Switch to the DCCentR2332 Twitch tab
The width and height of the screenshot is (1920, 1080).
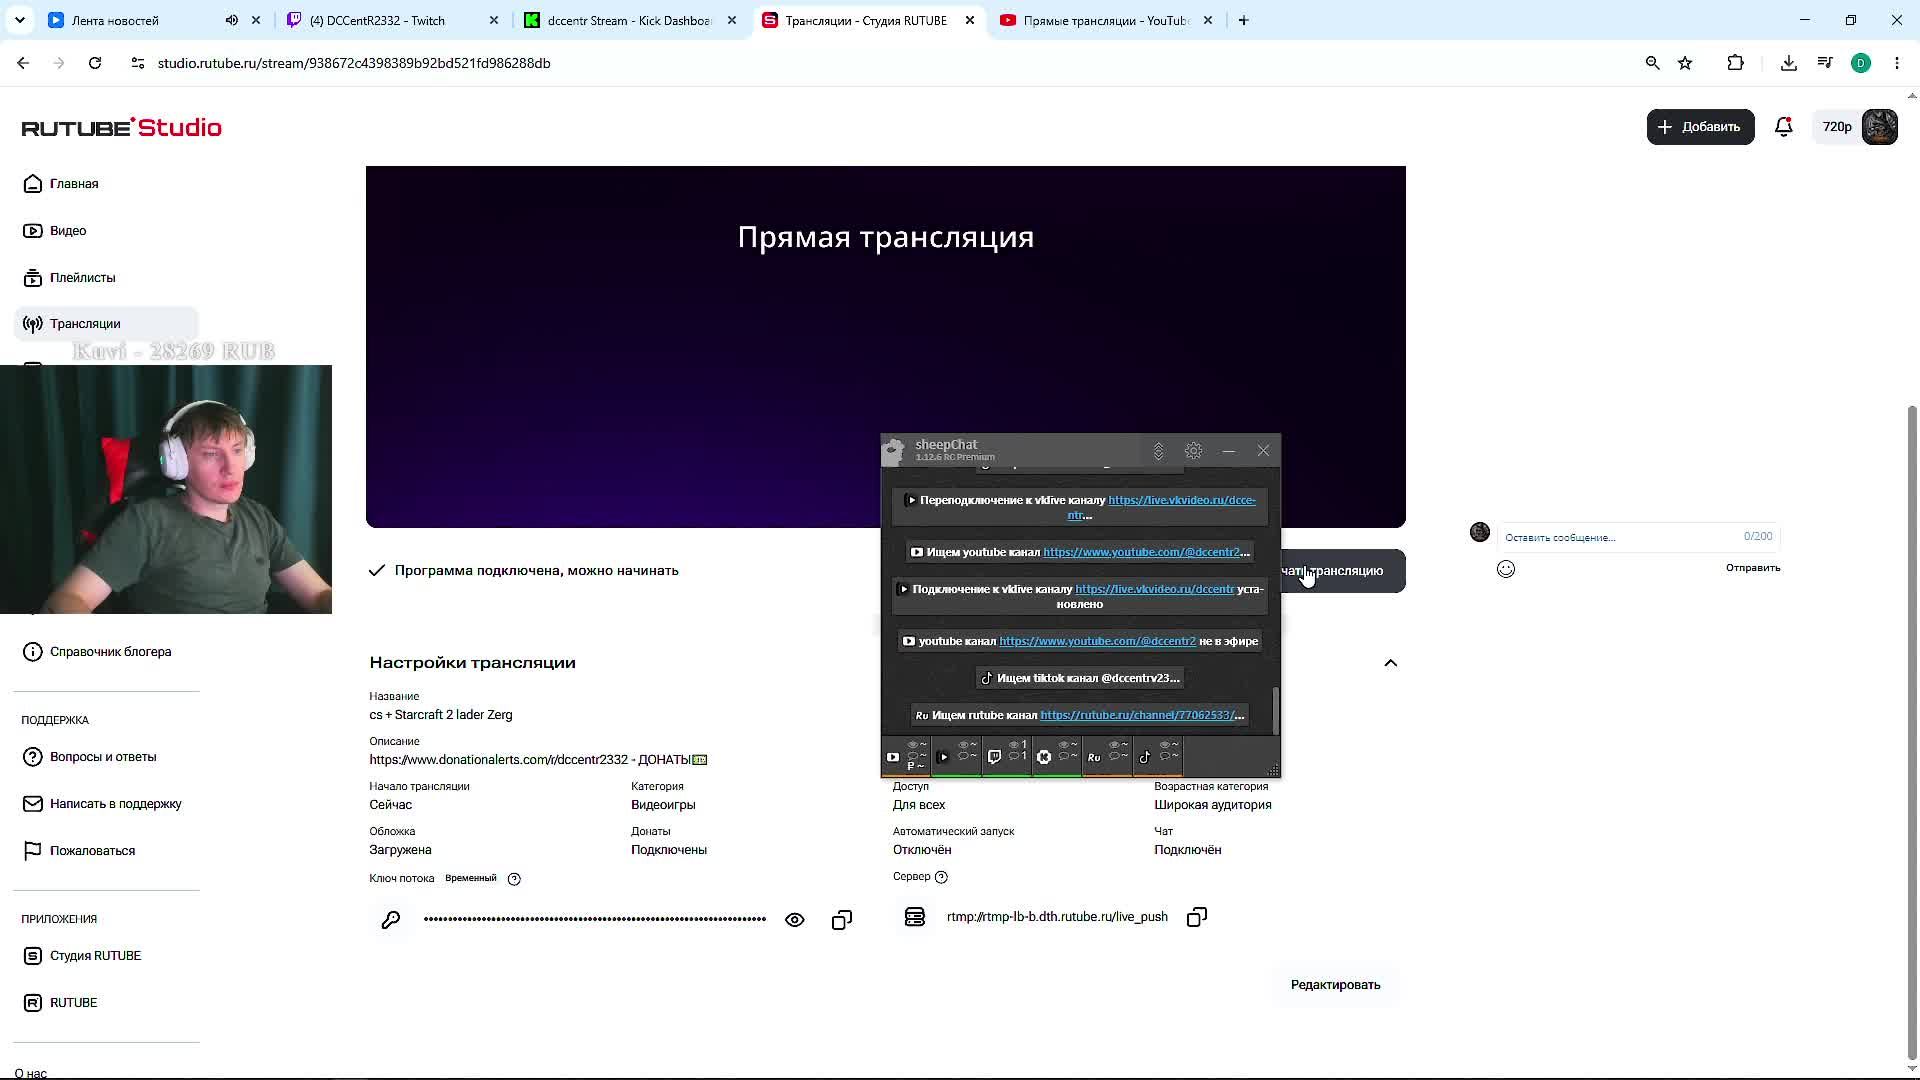point(378,20)
